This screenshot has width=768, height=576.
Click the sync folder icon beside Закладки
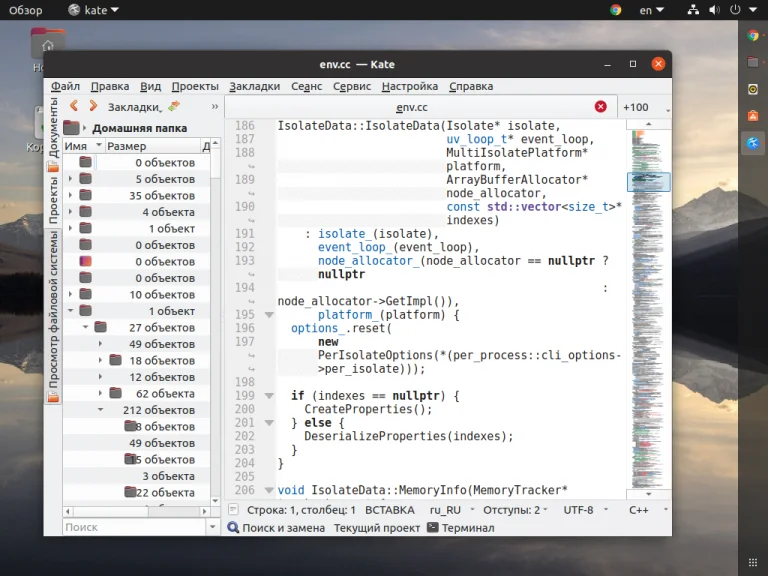[174, 106]
